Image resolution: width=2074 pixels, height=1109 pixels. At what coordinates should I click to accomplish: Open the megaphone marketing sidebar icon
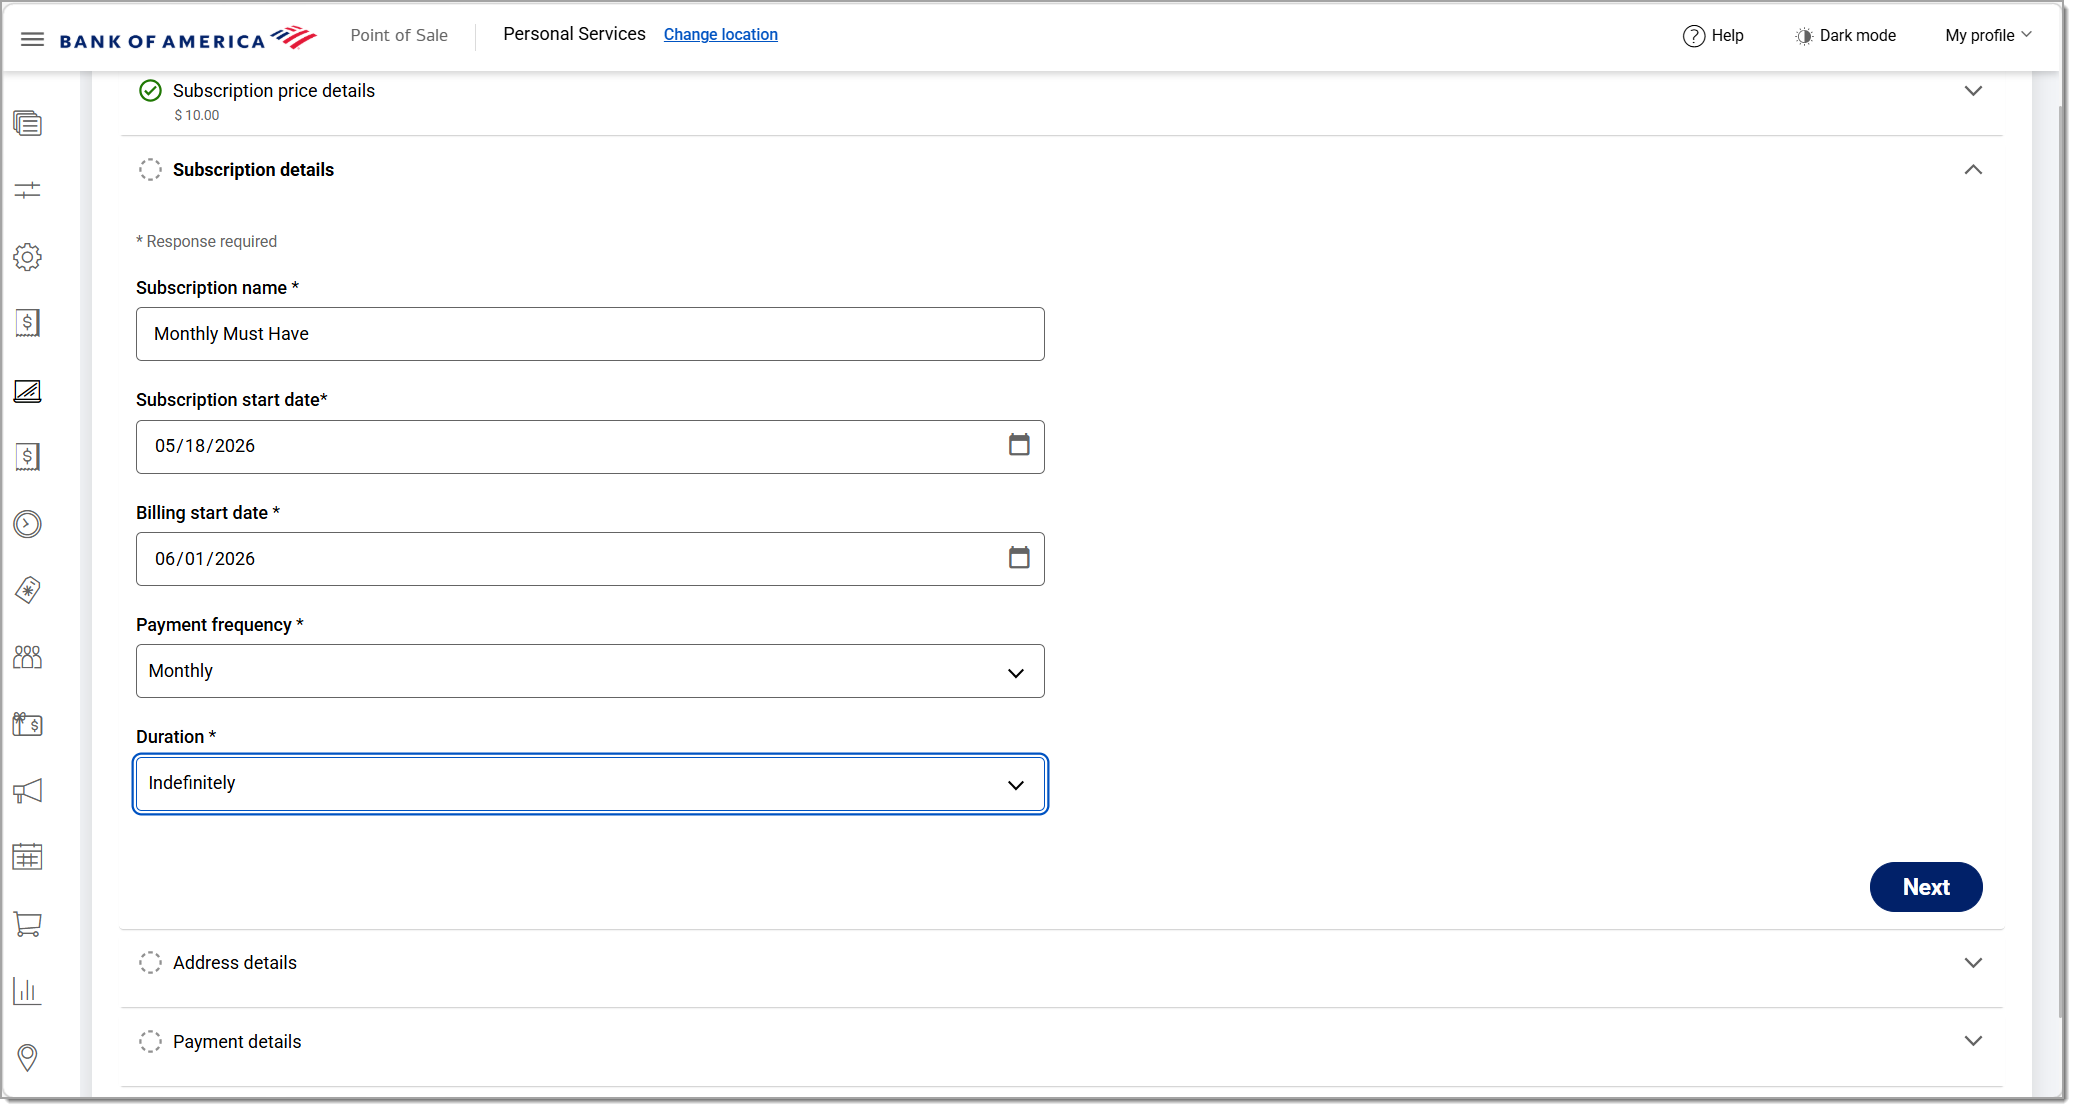pos(27,791)
